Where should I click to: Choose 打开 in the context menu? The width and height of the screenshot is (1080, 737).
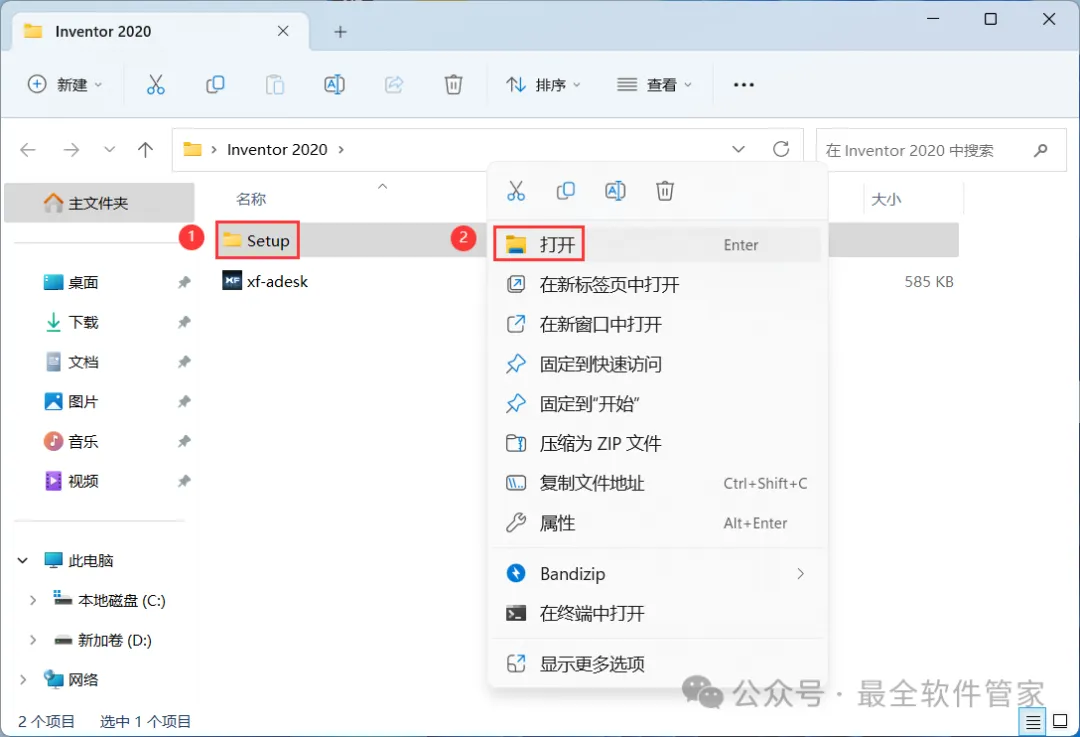[x=657, y=245]
